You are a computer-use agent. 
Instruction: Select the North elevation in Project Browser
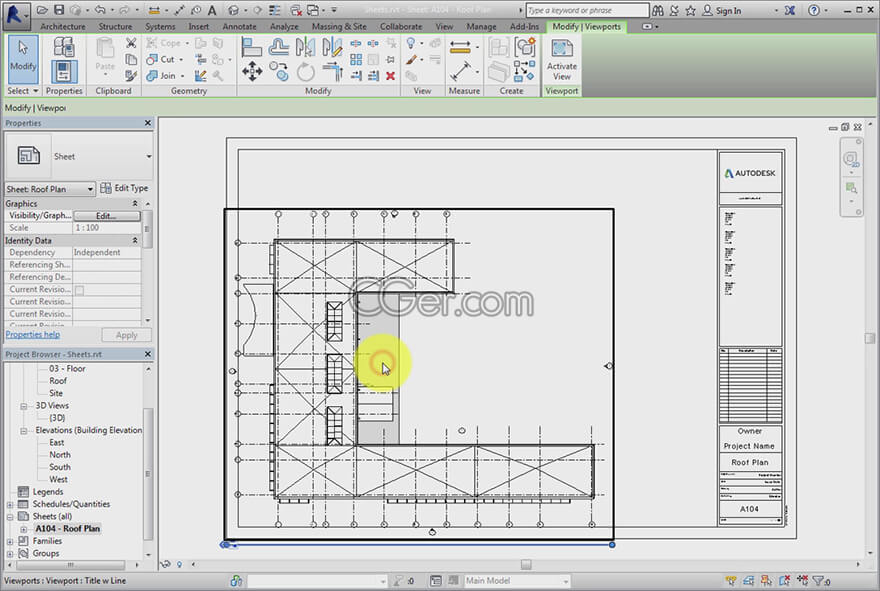(x=59, y=455)
